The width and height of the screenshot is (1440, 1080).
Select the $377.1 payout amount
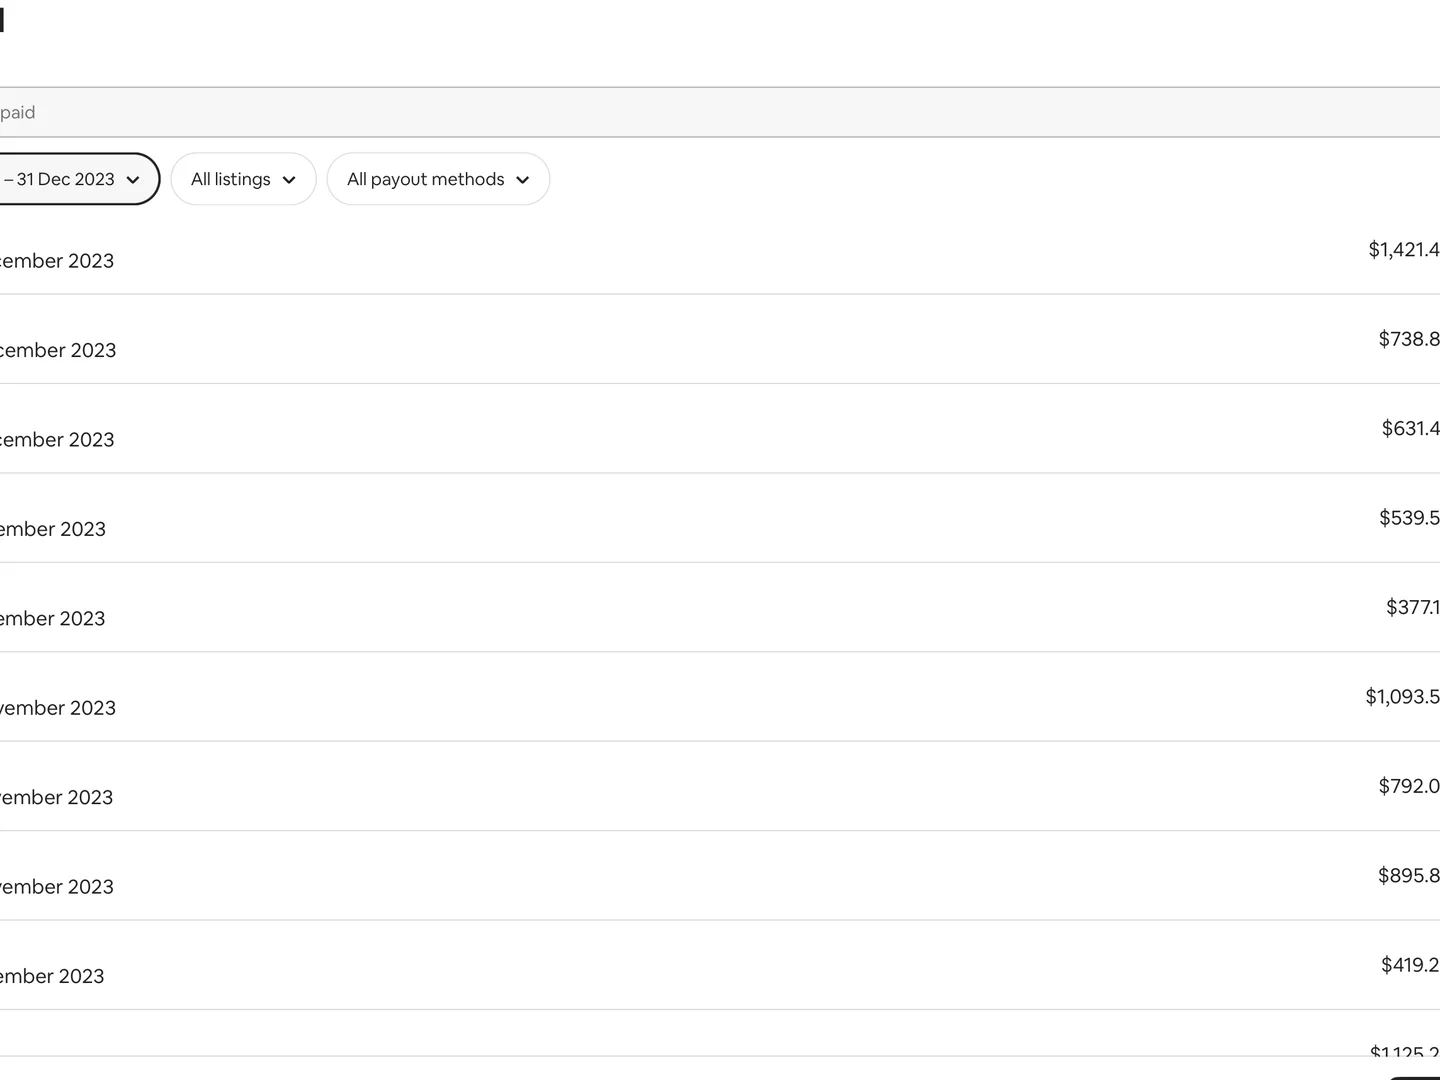1412,607
